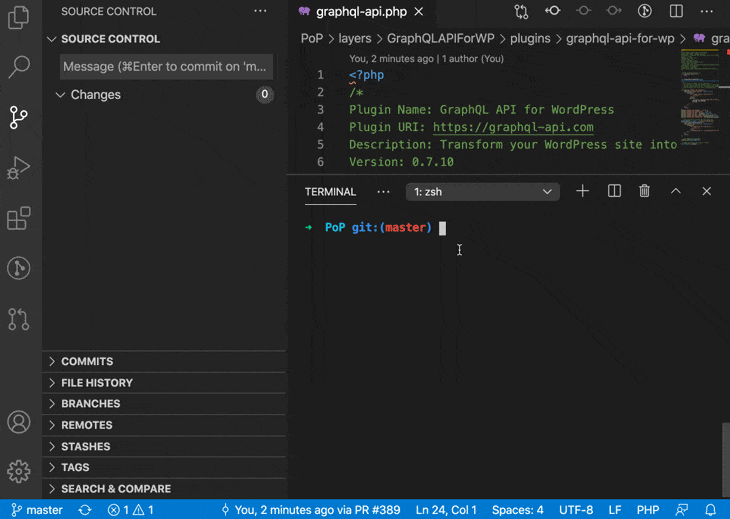Click the graphql-api-for-wp breadcrumb item

[x=620, y=39]
